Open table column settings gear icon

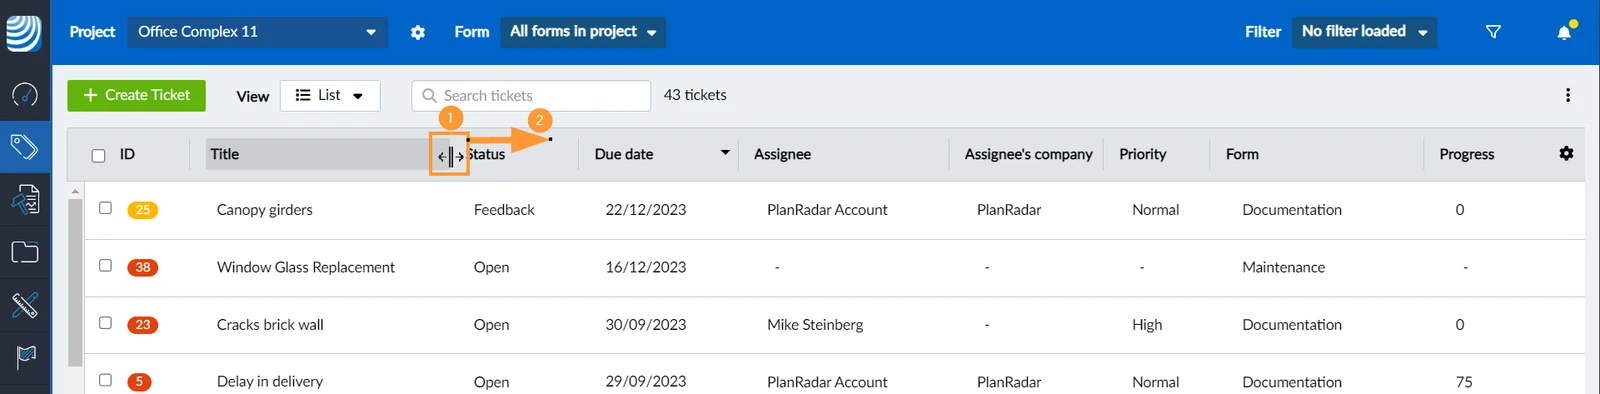point(1566,153)
